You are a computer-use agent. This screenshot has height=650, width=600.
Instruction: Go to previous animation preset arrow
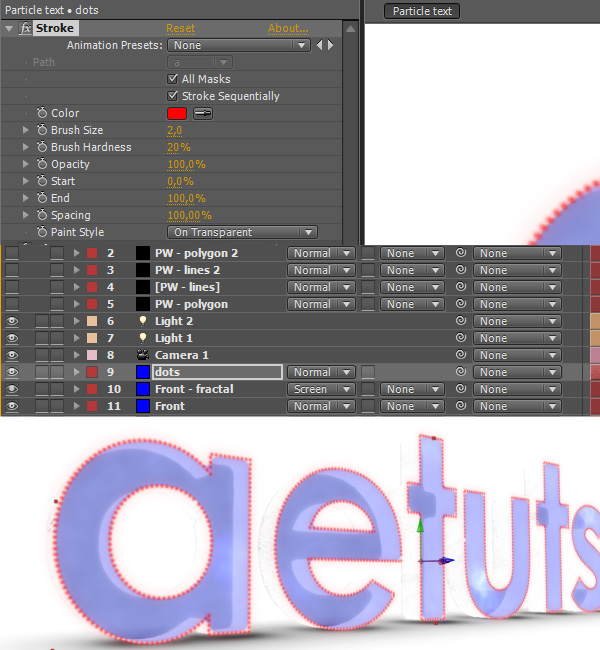coord(319,45)
